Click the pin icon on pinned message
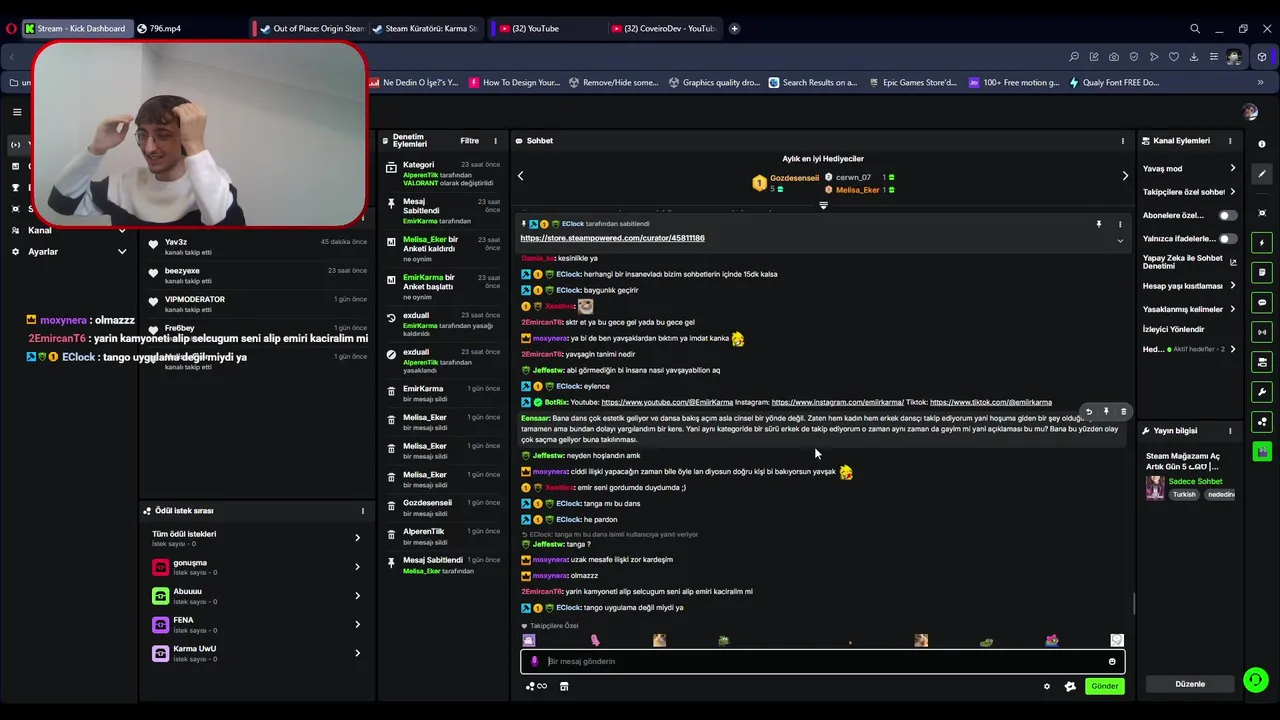 [x=1098, y=224]
